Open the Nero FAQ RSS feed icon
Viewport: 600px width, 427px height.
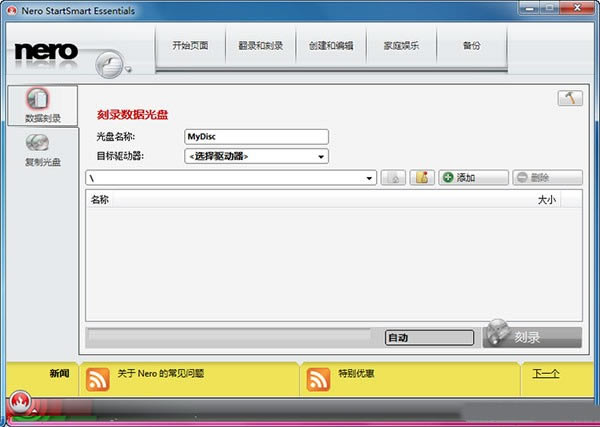pyautogui.click(x=98, y=379)
